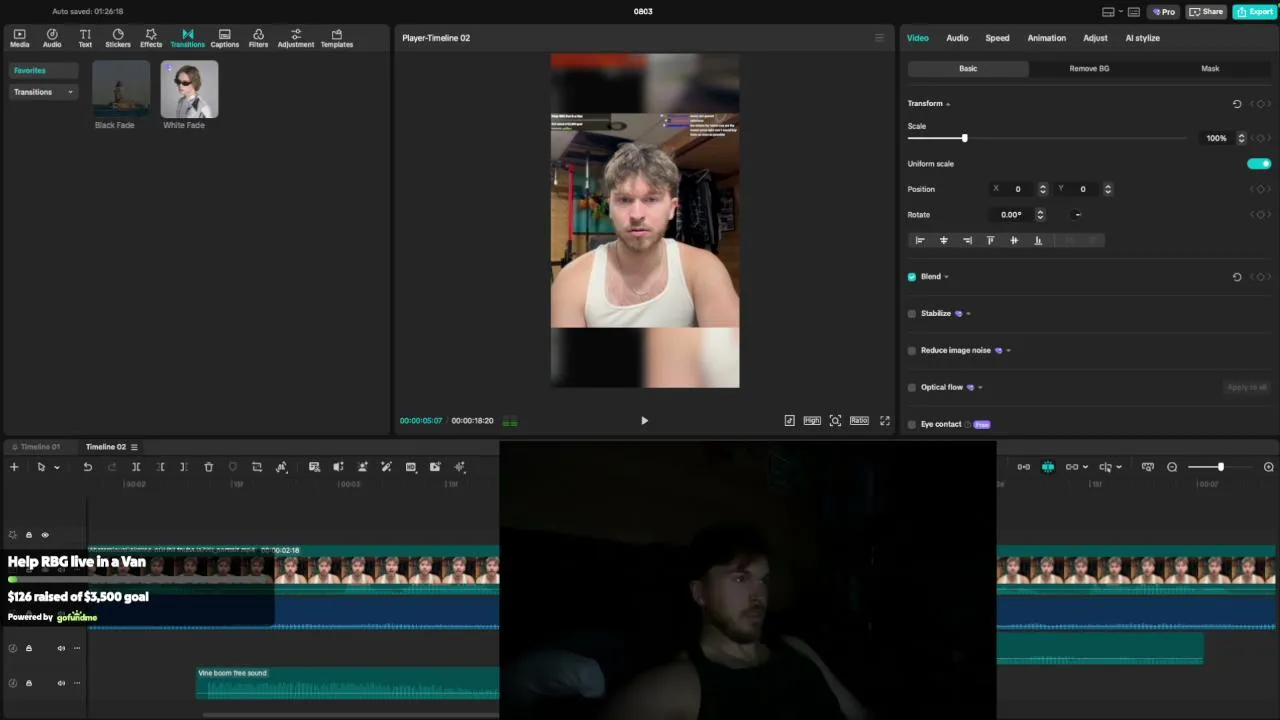This screenshot has height=720, width=1280.
Task: Open the Templates panel
Action: (337, 38)
